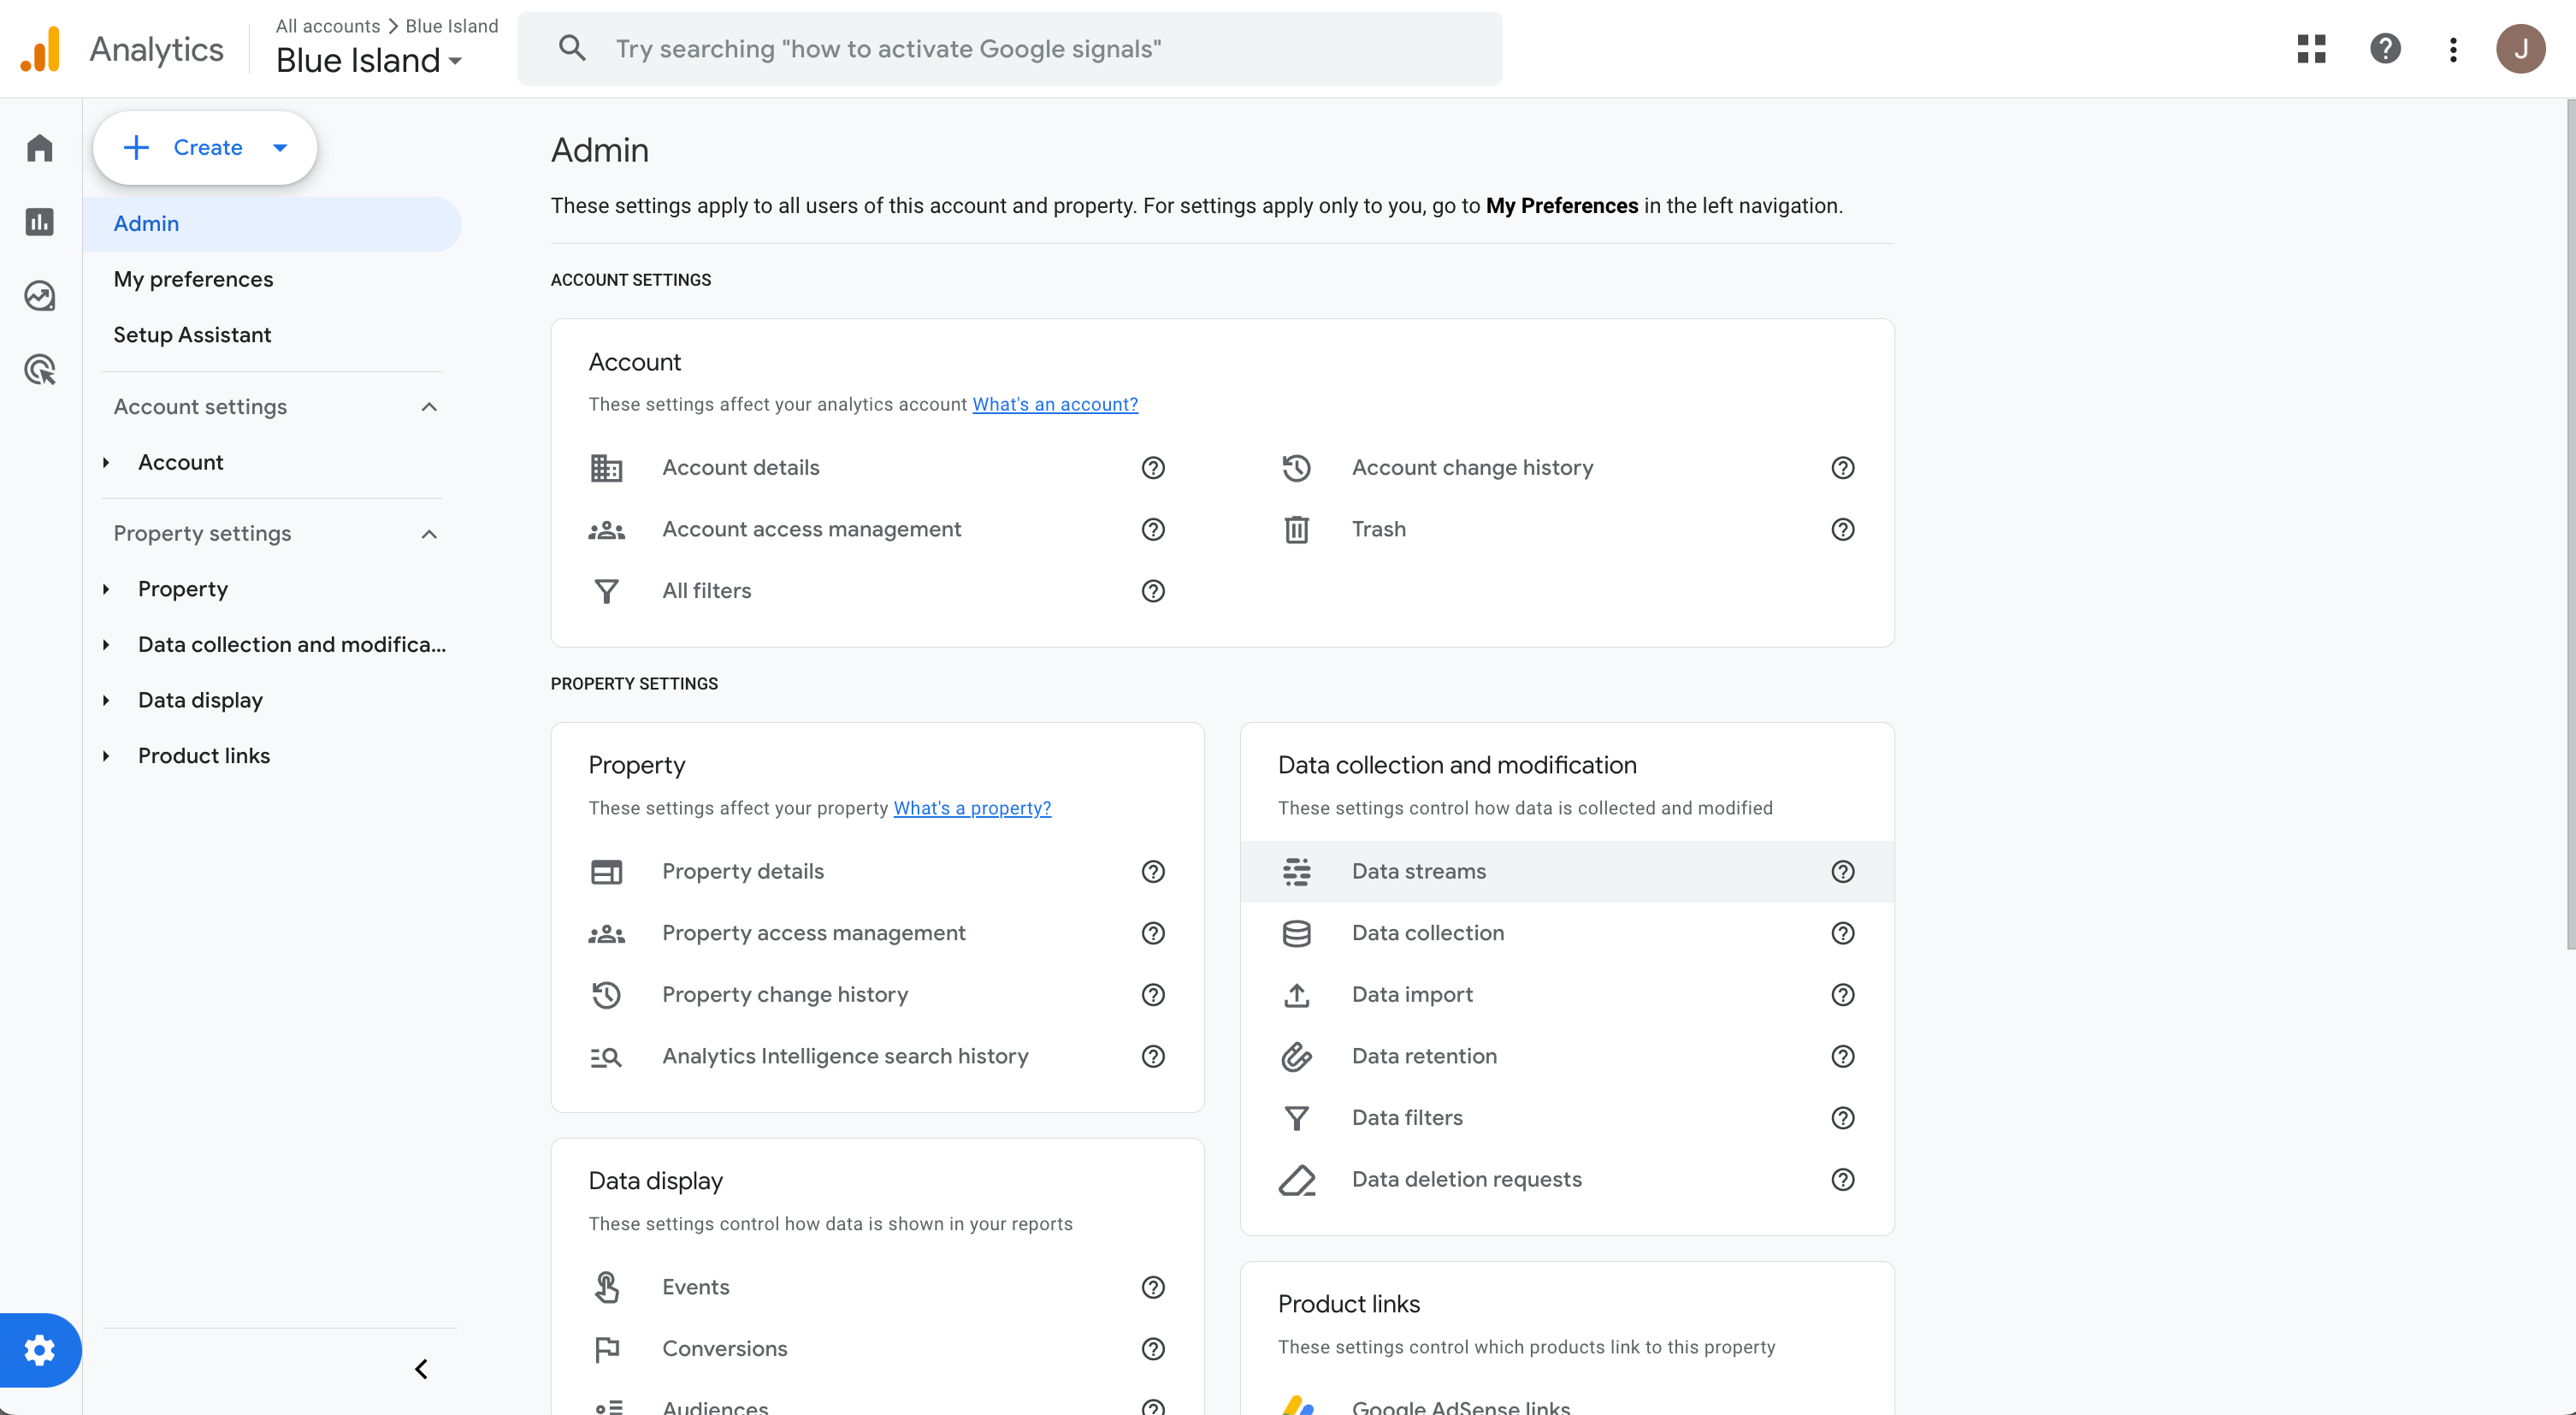Open the Google apps grid icon
The image size is (2576, 1415).
tap(2311, 49)
